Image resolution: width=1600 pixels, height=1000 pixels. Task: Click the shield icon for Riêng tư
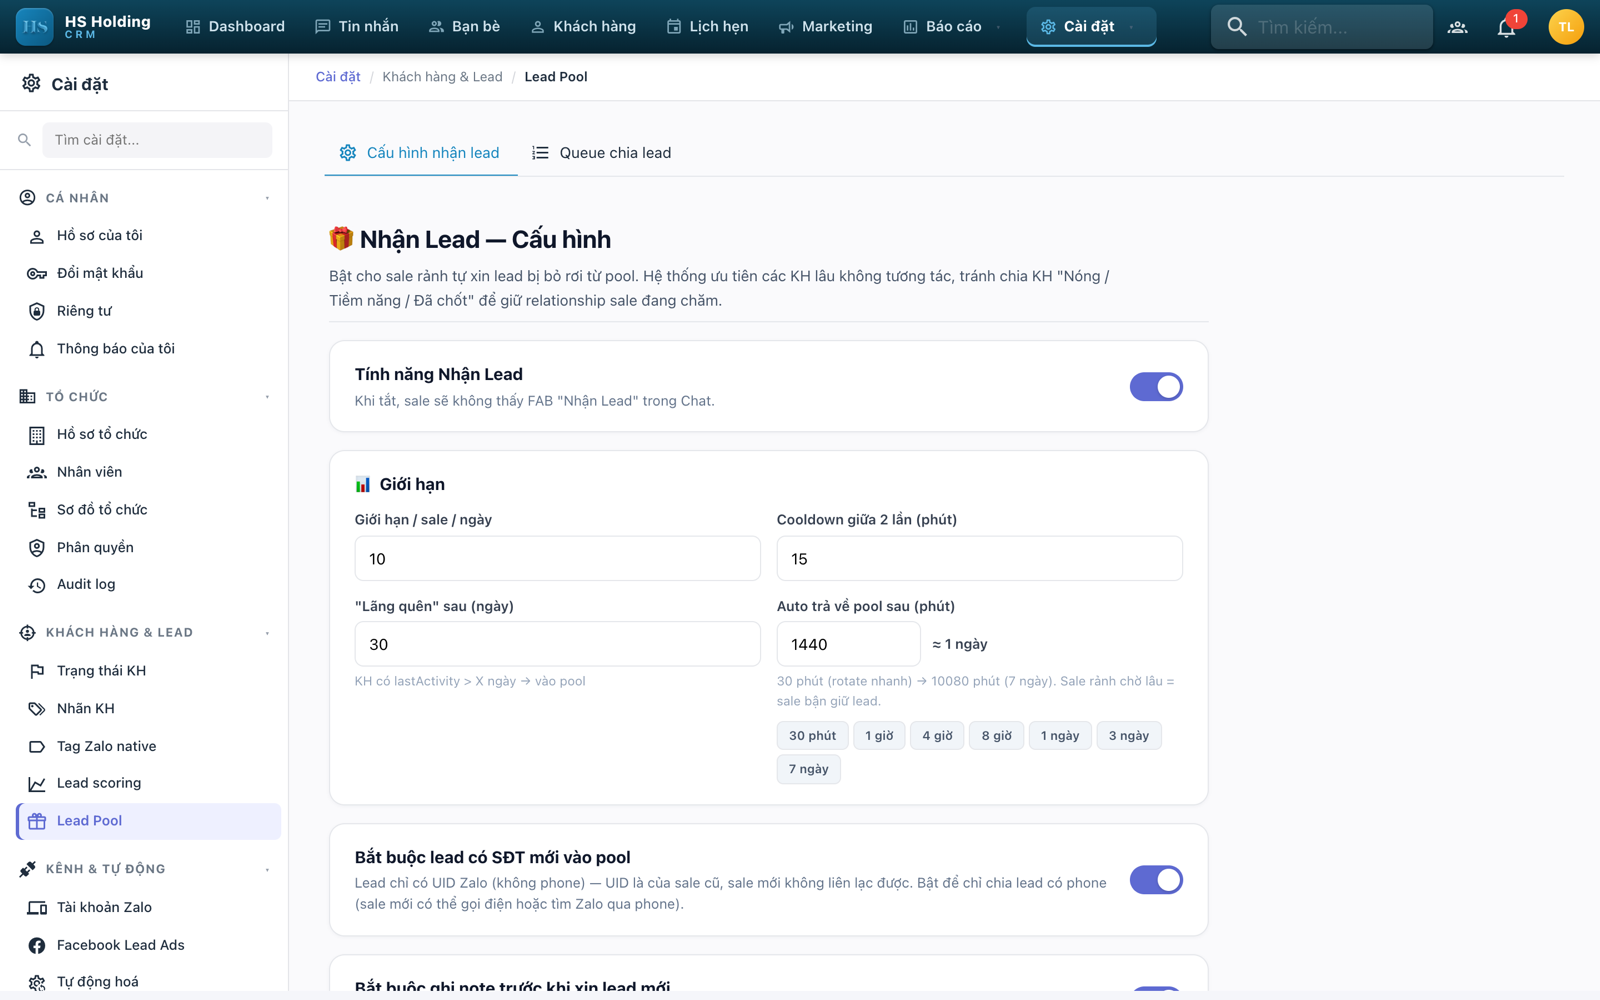[x=36, y=311]
